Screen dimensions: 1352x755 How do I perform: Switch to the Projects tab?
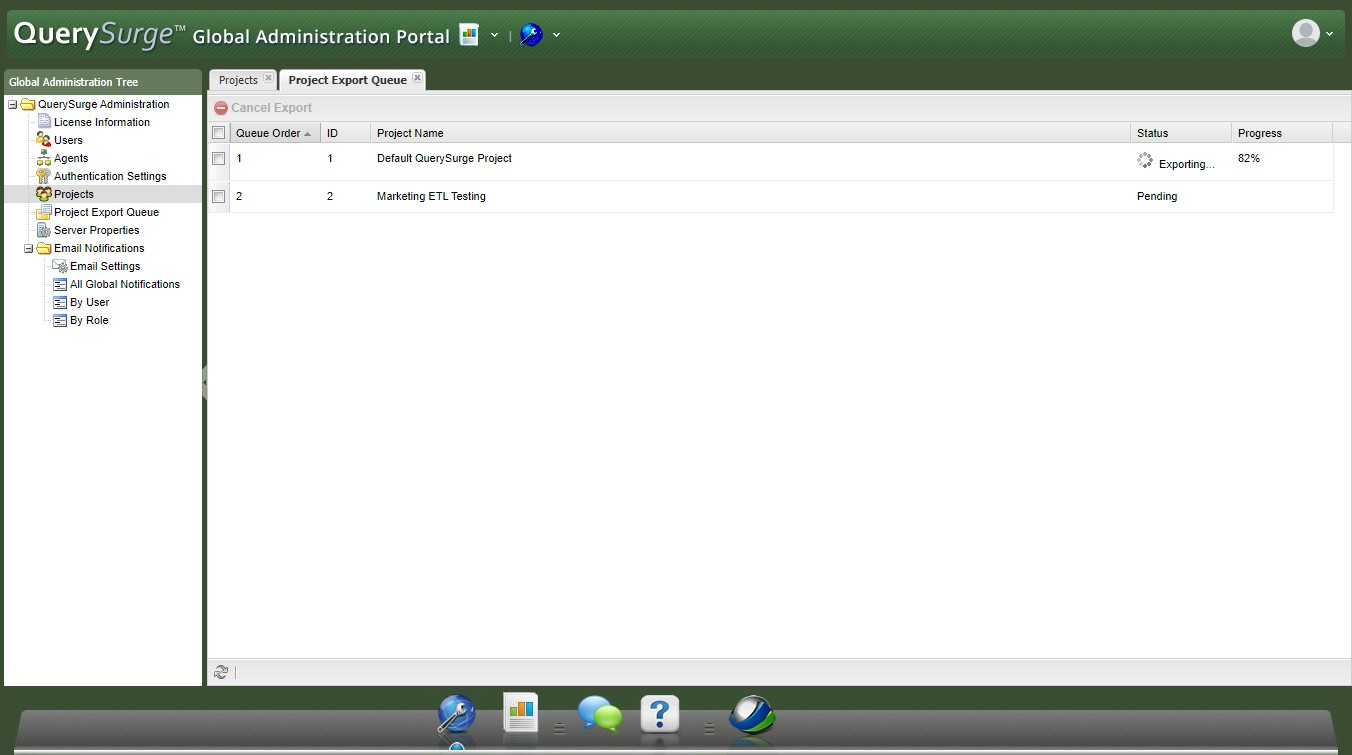coord(238,80)
